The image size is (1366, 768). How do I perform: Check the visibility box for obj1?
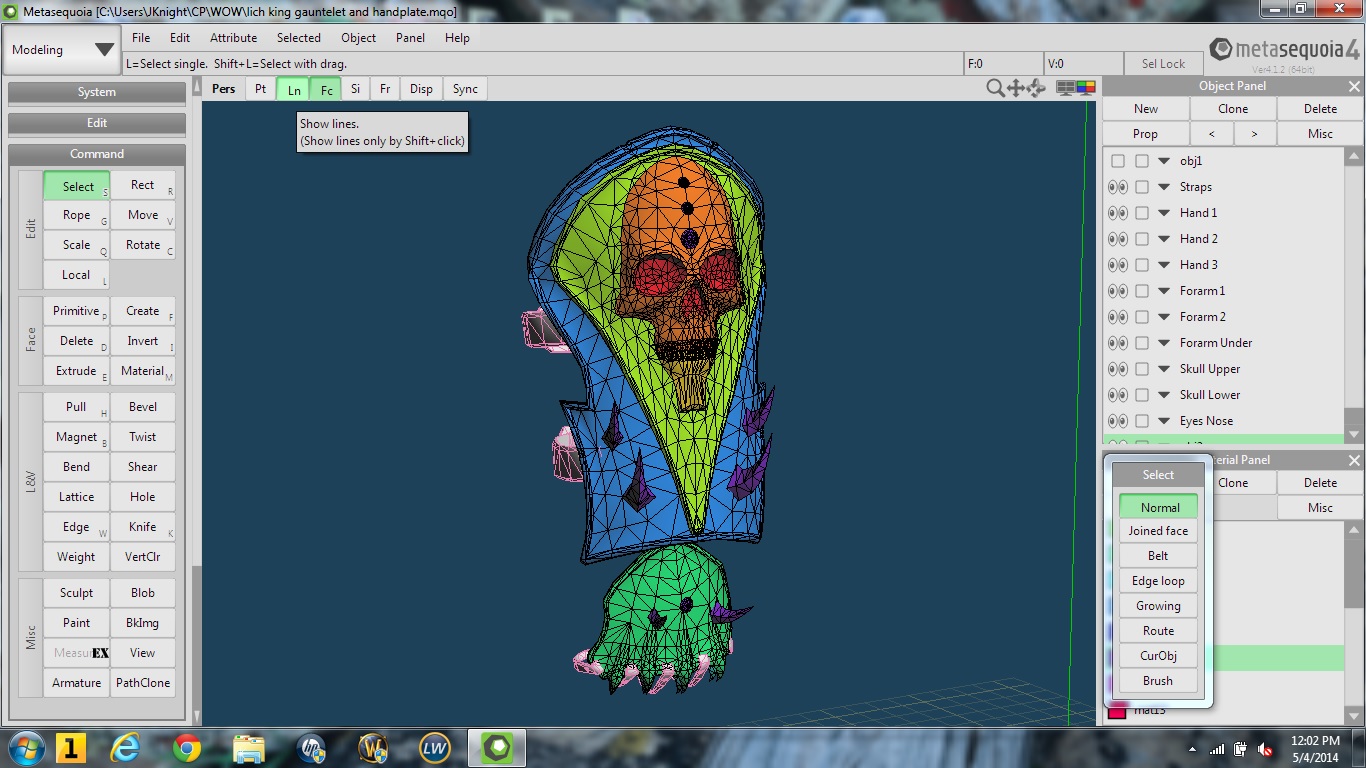click(x=1117, y=161)
